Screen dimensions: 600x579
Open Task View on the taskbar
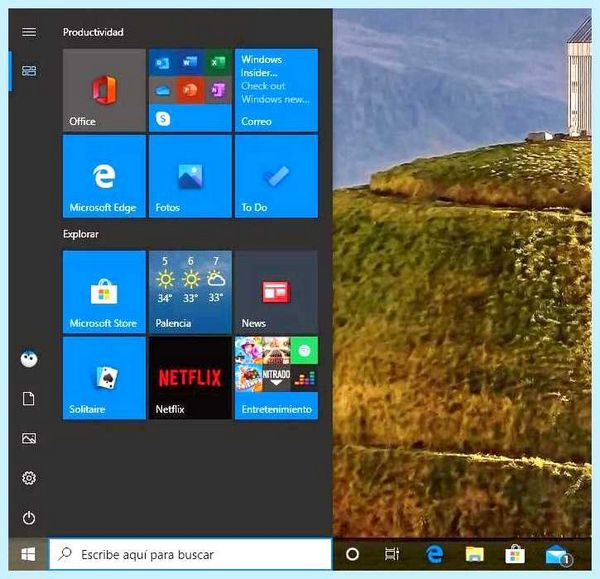pyautogui.click(x=392, y=554)
